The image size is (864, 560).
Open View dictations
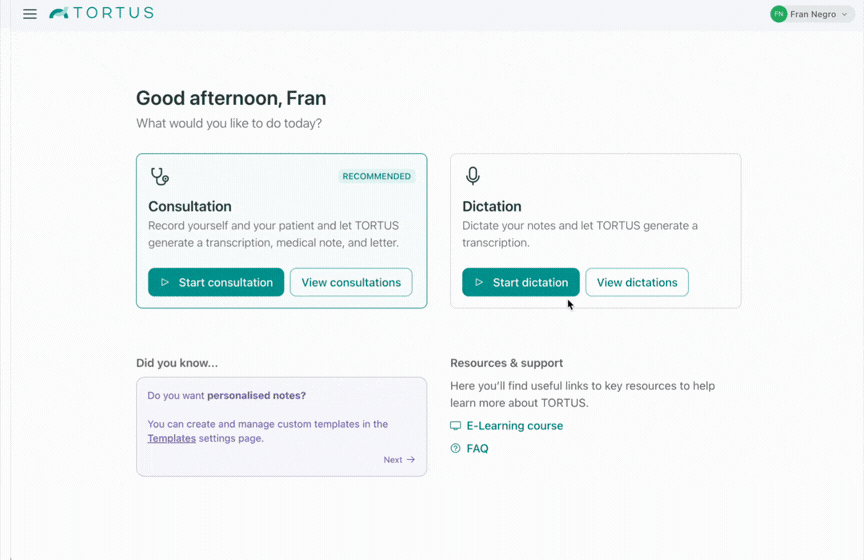(x=637, y=282)
